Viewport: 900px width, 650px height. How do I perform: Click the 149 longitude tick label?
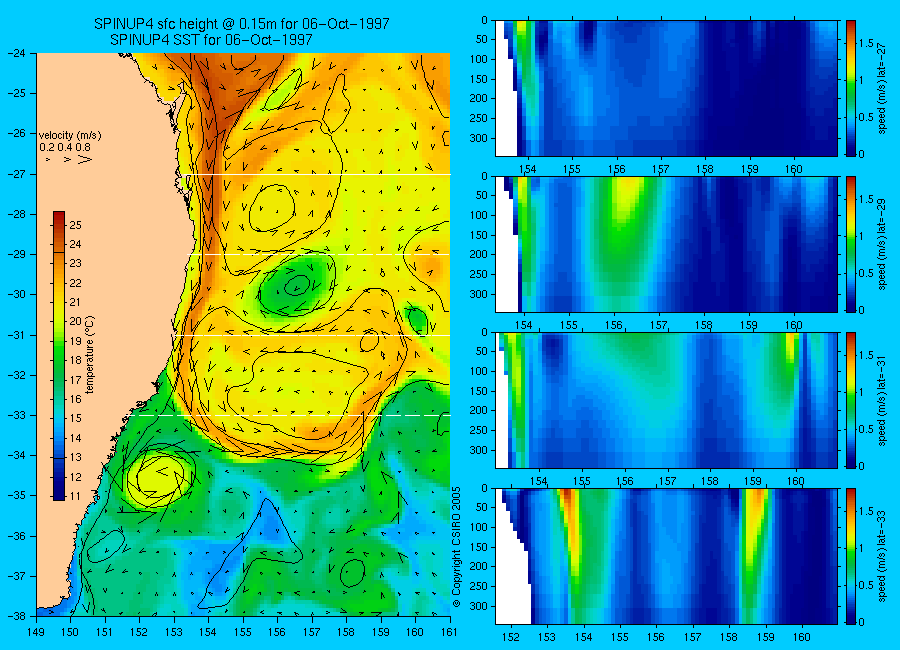36,632
